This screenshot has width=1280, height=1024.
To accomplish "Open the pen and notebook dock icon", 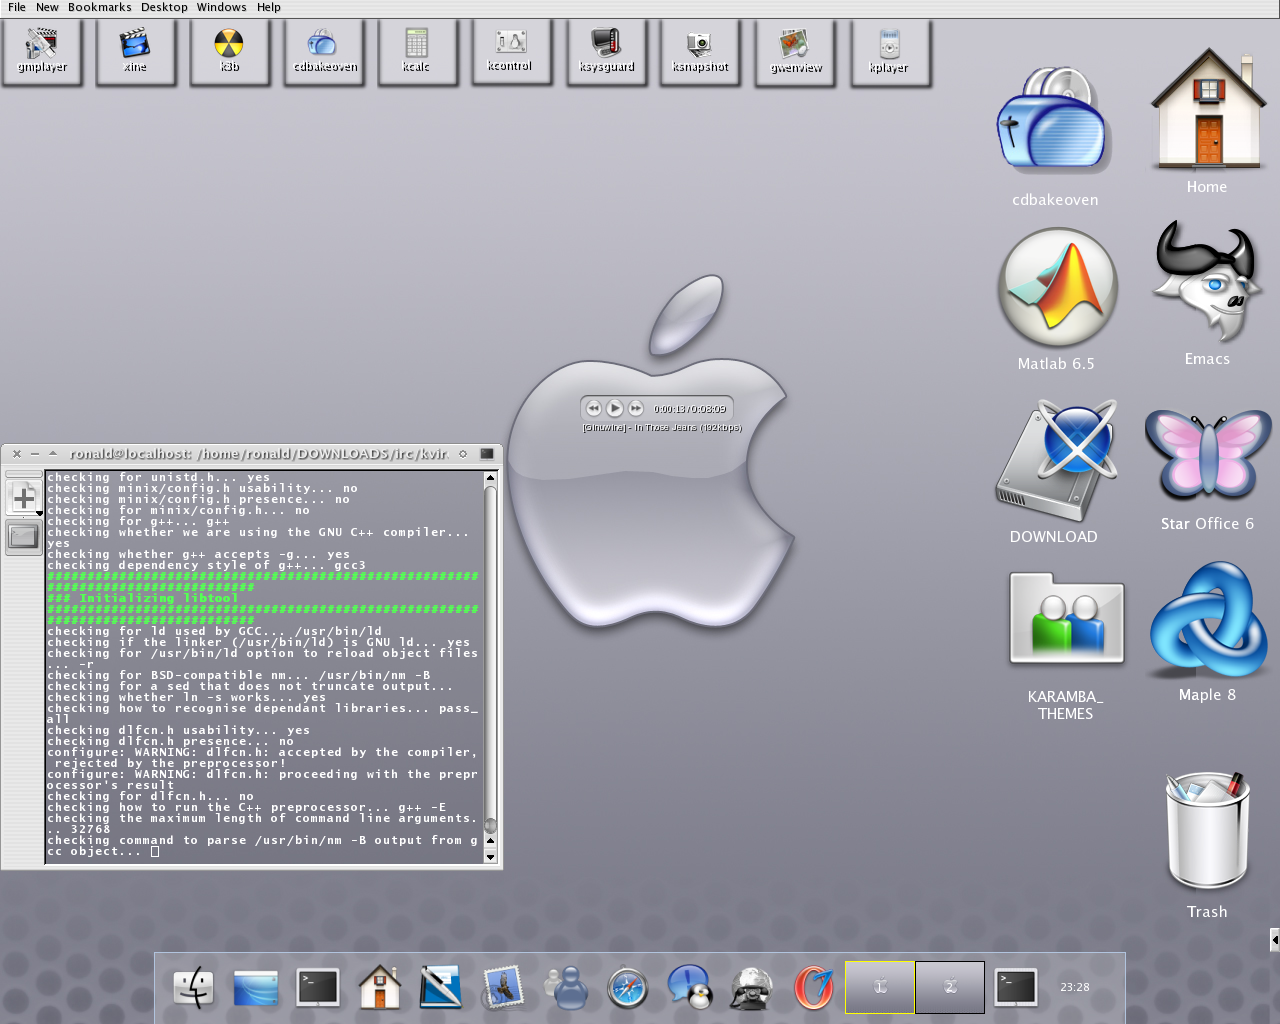I will coord(440,988).
